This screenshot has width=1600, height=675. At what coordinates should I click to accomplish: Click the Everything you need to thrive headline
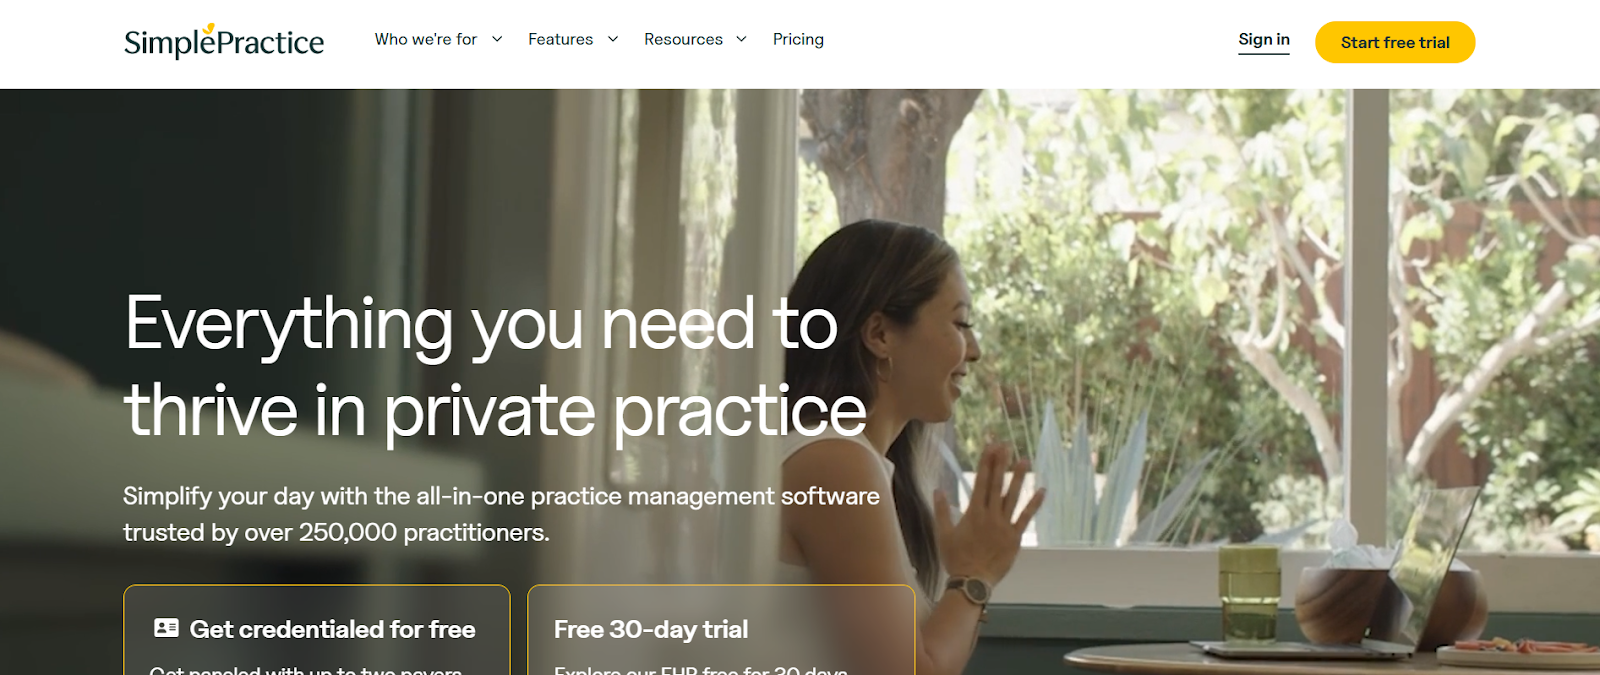coord(496,367)
